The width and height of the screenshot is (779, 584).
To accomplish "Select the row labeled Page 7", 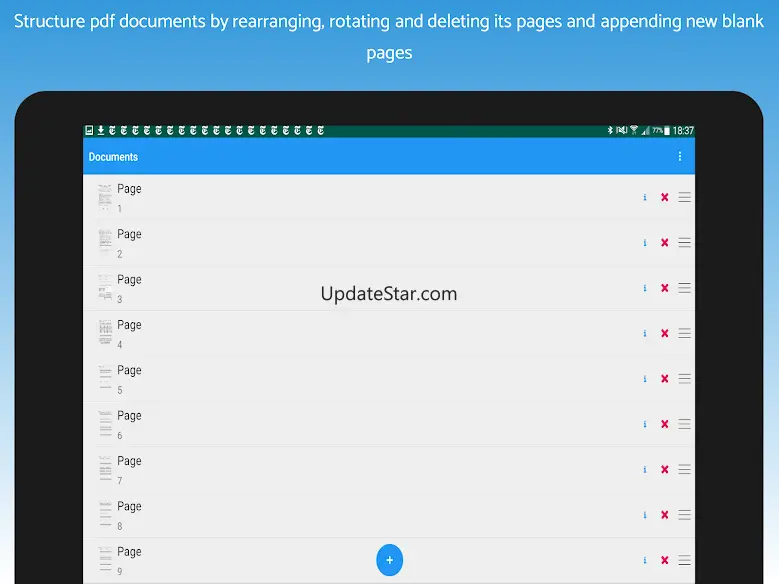I will 389,470.
